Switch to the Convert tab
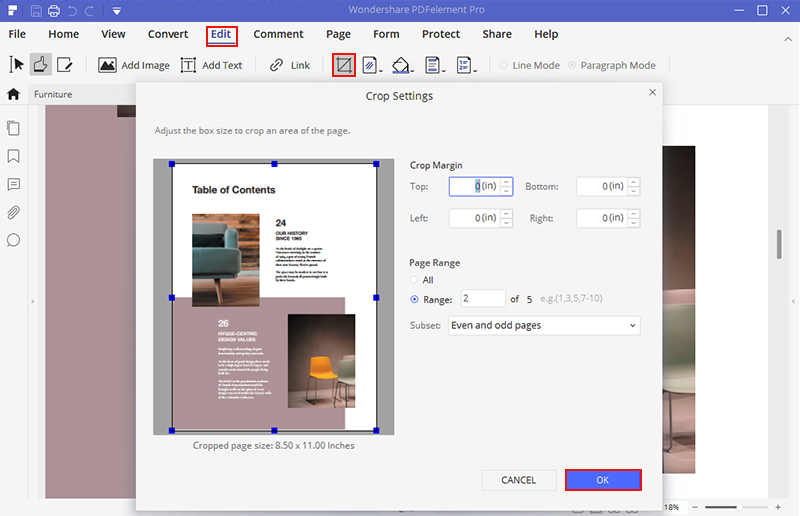This screenshot has height=516, width=800. 168,34
